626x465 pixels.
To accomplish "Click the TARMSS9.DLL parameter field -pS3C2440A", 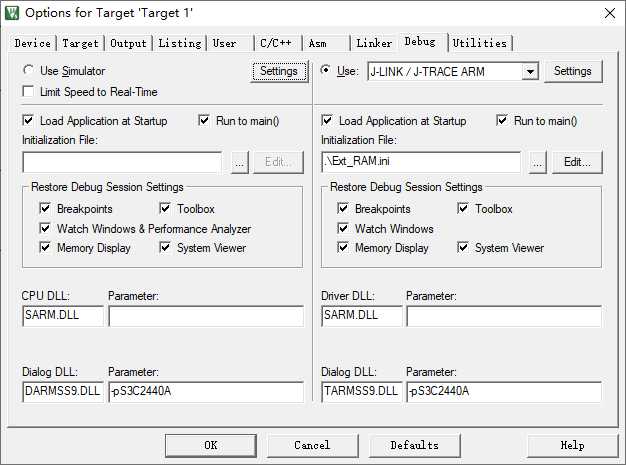I will [x=504, y=392].
